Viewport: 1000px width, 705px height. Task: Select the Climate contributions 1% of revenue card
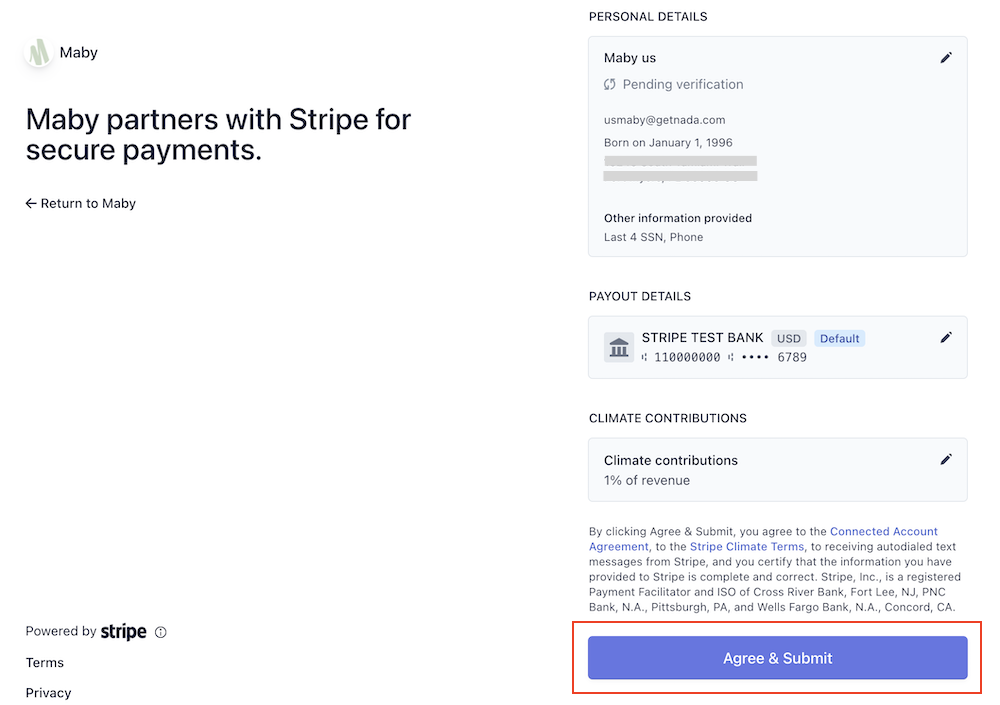[x=777, y=470]
